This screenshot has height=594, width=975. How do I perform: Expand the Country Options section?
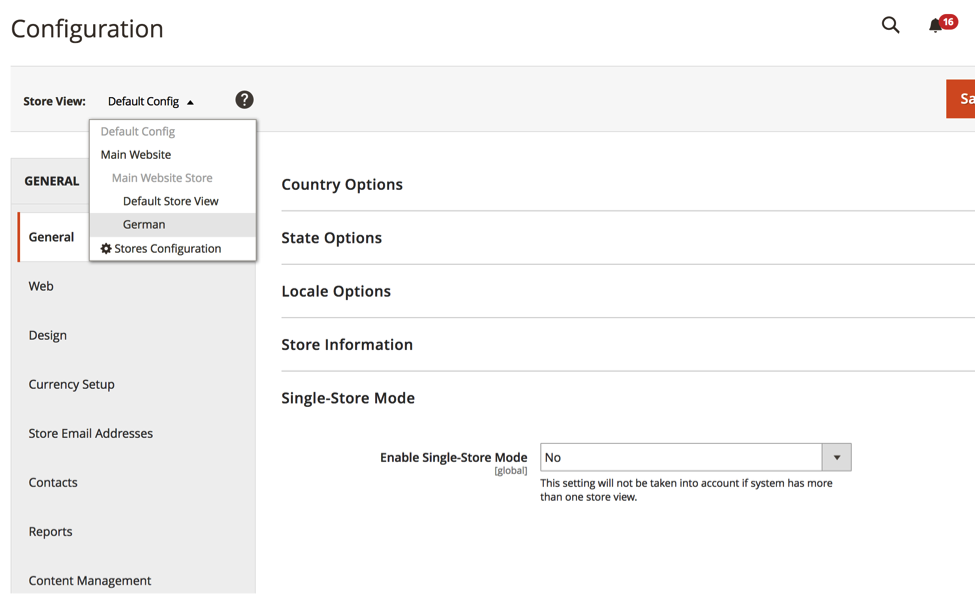(342, 184)
